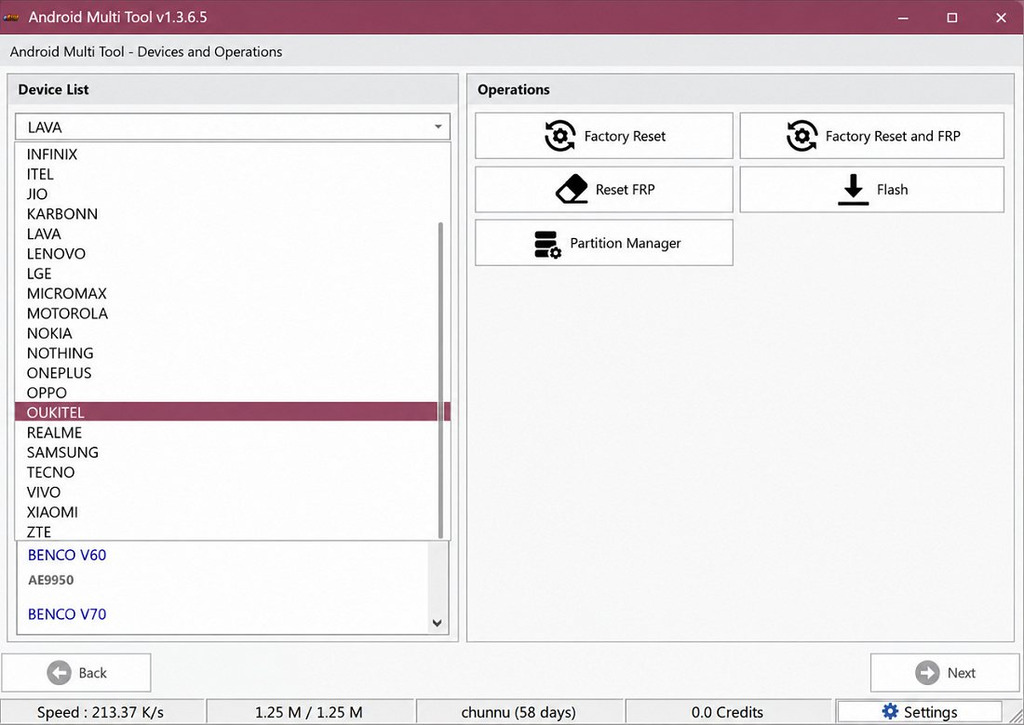Click the Back arrow icon
The image size is (1024, 725).
[59, 673]
